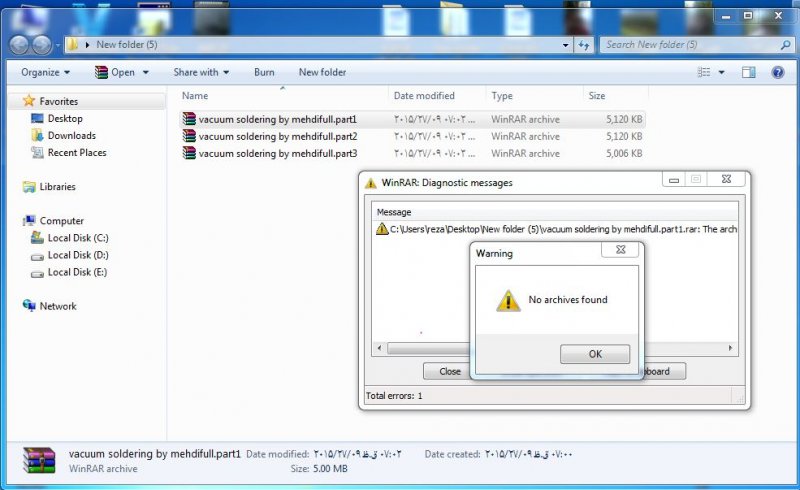
Task: Click the Local Disk (D:) drive icon
Action: click(x=37, y=256)
